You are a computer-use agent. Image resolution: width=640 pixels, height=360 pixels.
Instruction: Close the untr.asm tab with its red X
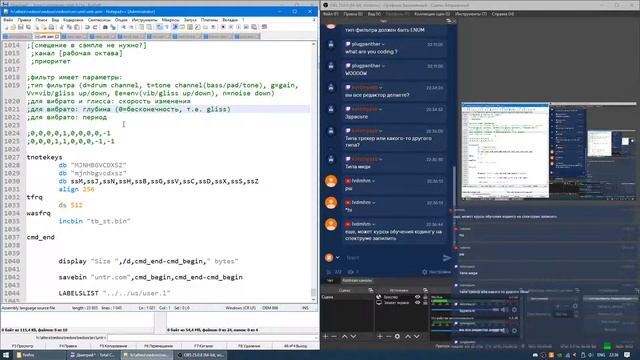click(x=57, y=36)
